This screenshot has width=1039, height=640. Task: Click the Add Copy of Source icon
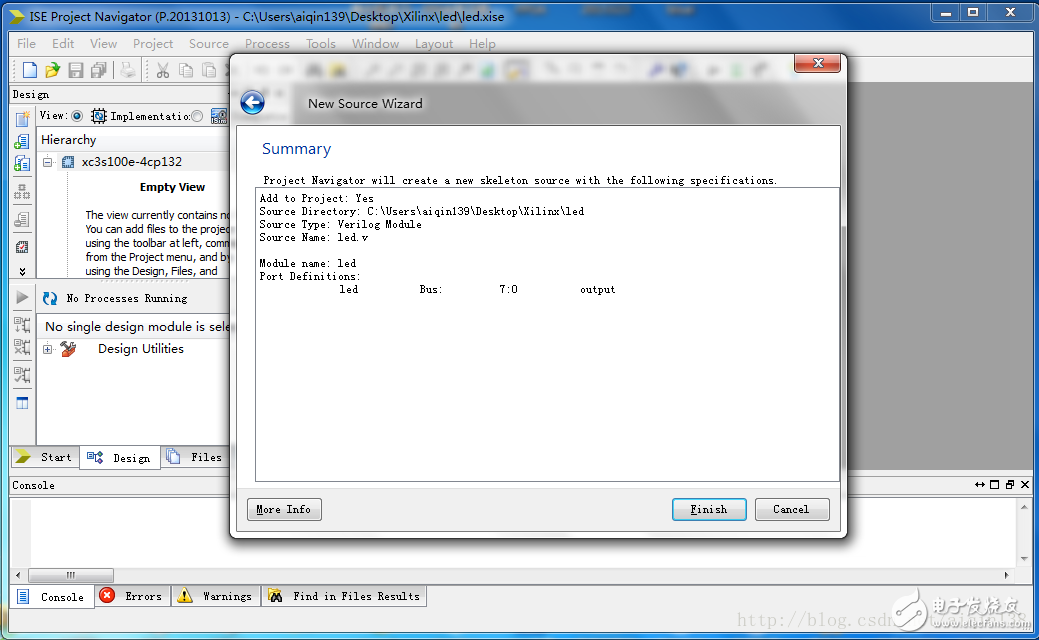coord(22,163)
